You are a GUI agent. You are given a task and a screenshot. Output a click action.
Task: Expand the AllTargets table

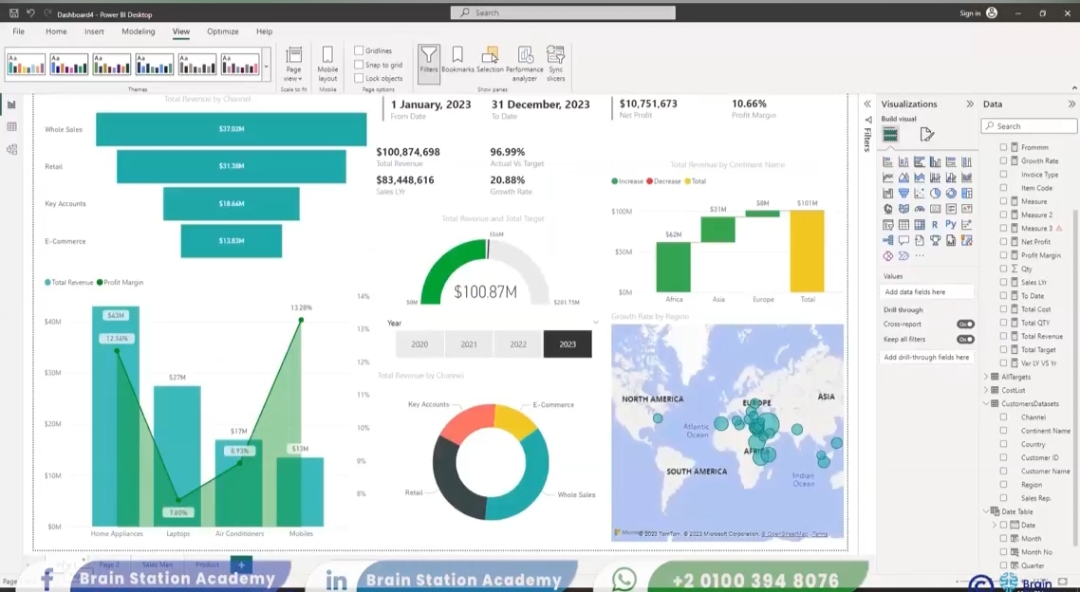[x=987, y=377]
